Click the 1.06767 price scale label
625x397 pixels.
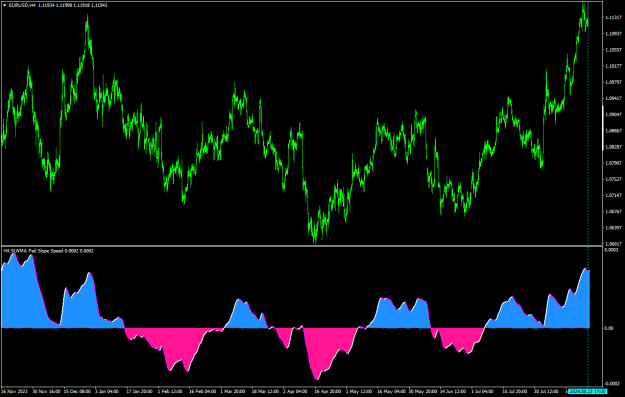coord(613,211)
